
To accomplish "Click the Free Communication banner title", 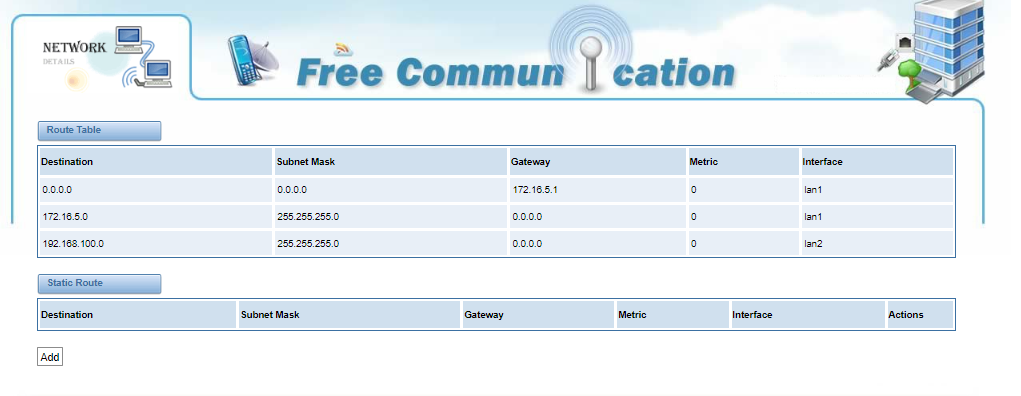I will click(x=516, y=72).
